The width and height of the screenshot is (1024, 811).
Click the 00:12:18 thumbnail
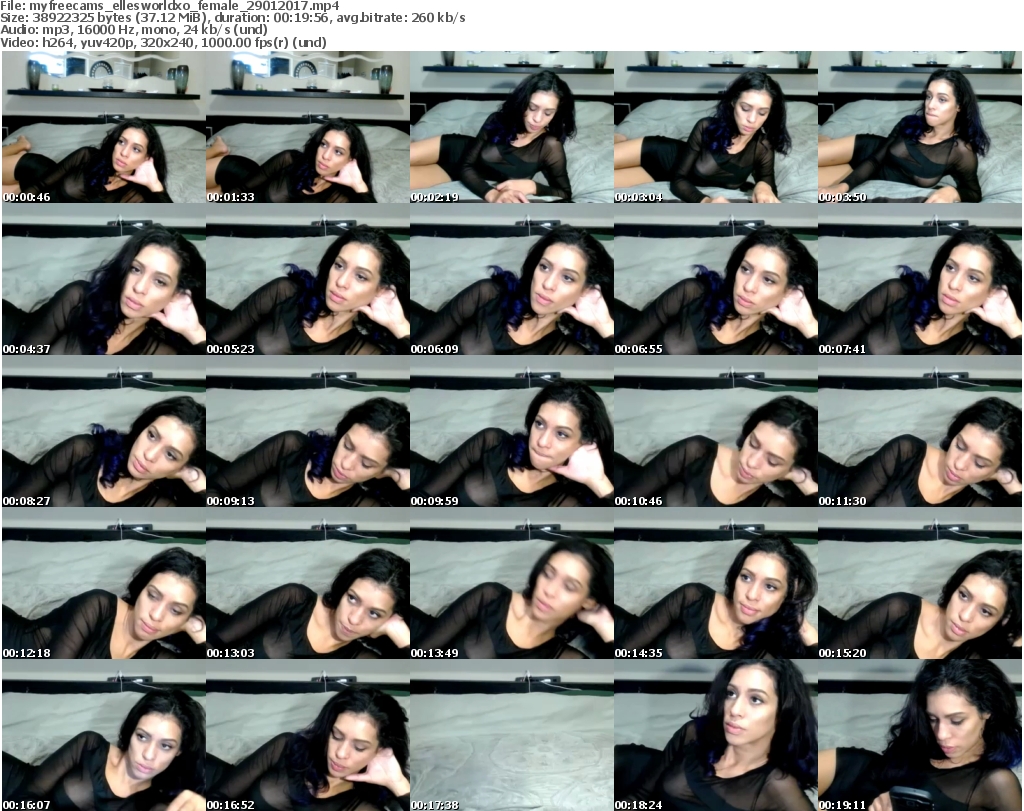coord(103,583)
